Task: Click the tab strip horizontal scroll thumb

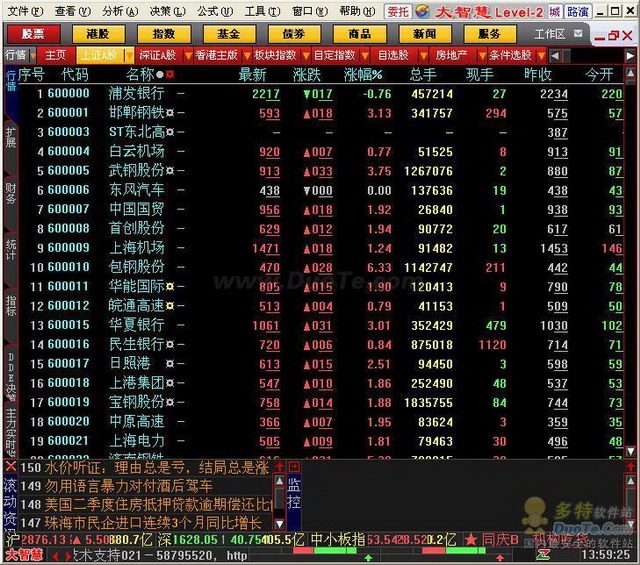Action: click(x=567, y=56)
